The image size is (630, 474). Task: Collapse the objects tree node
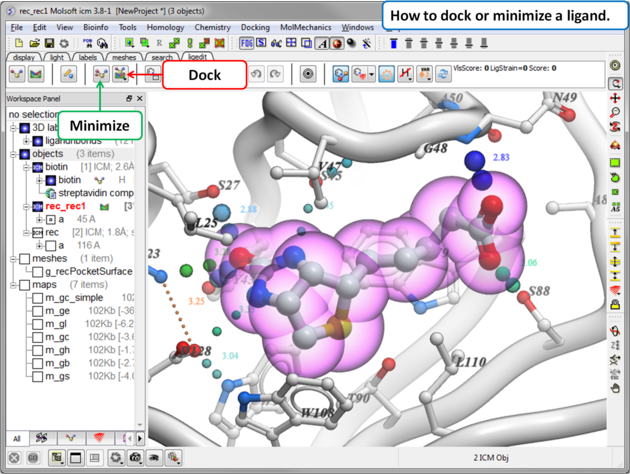(14, 154)
